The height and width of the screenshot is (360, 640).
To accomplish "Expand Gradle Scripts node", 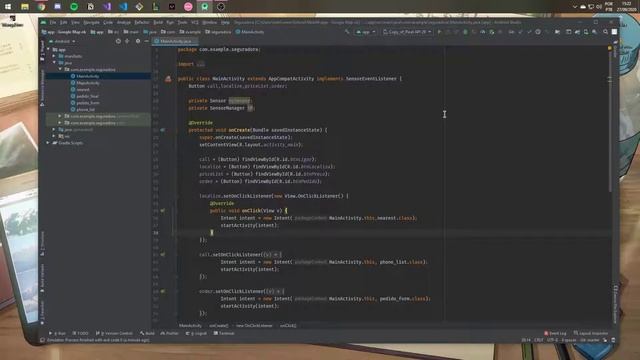I will pyautogui.click(x=49, y=143).
